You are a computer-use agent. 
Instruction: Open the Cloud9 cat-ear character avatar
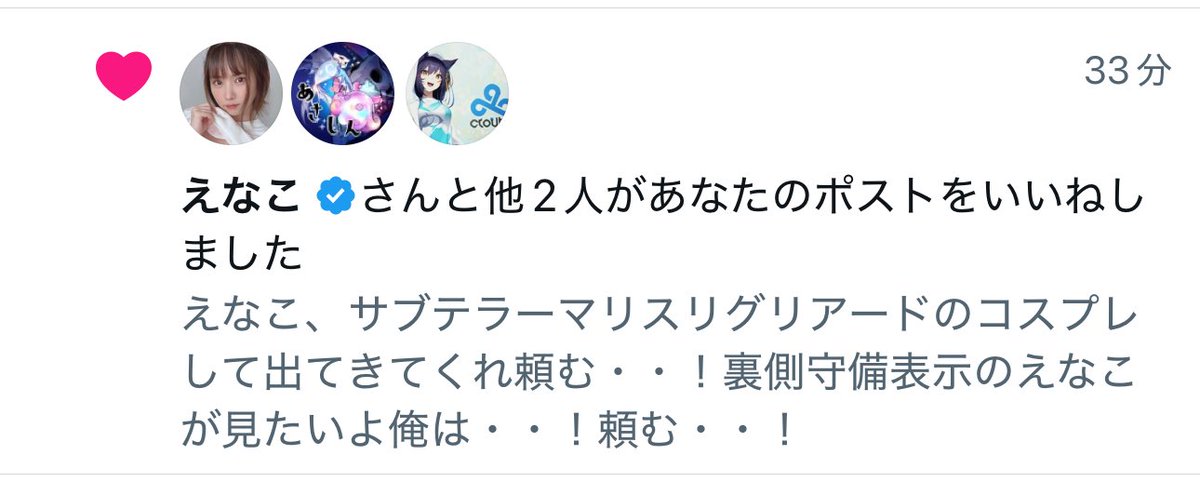[x=457, y=93]
